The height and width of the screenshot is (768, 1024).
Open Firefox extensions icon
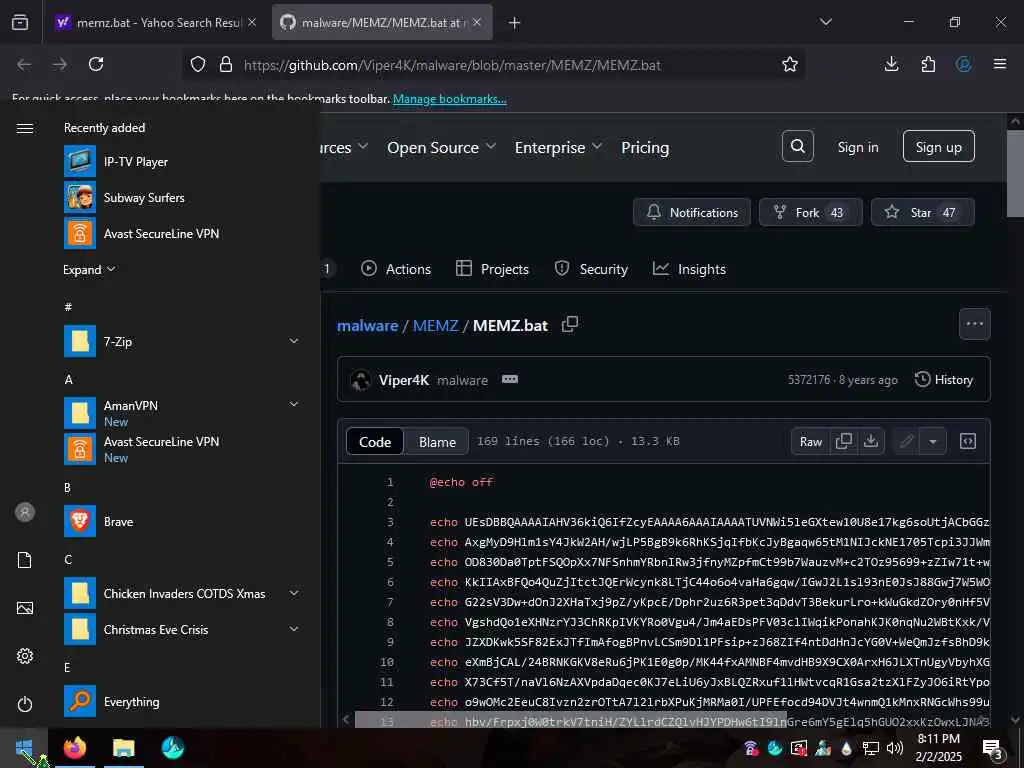click(x=927, y=64)
